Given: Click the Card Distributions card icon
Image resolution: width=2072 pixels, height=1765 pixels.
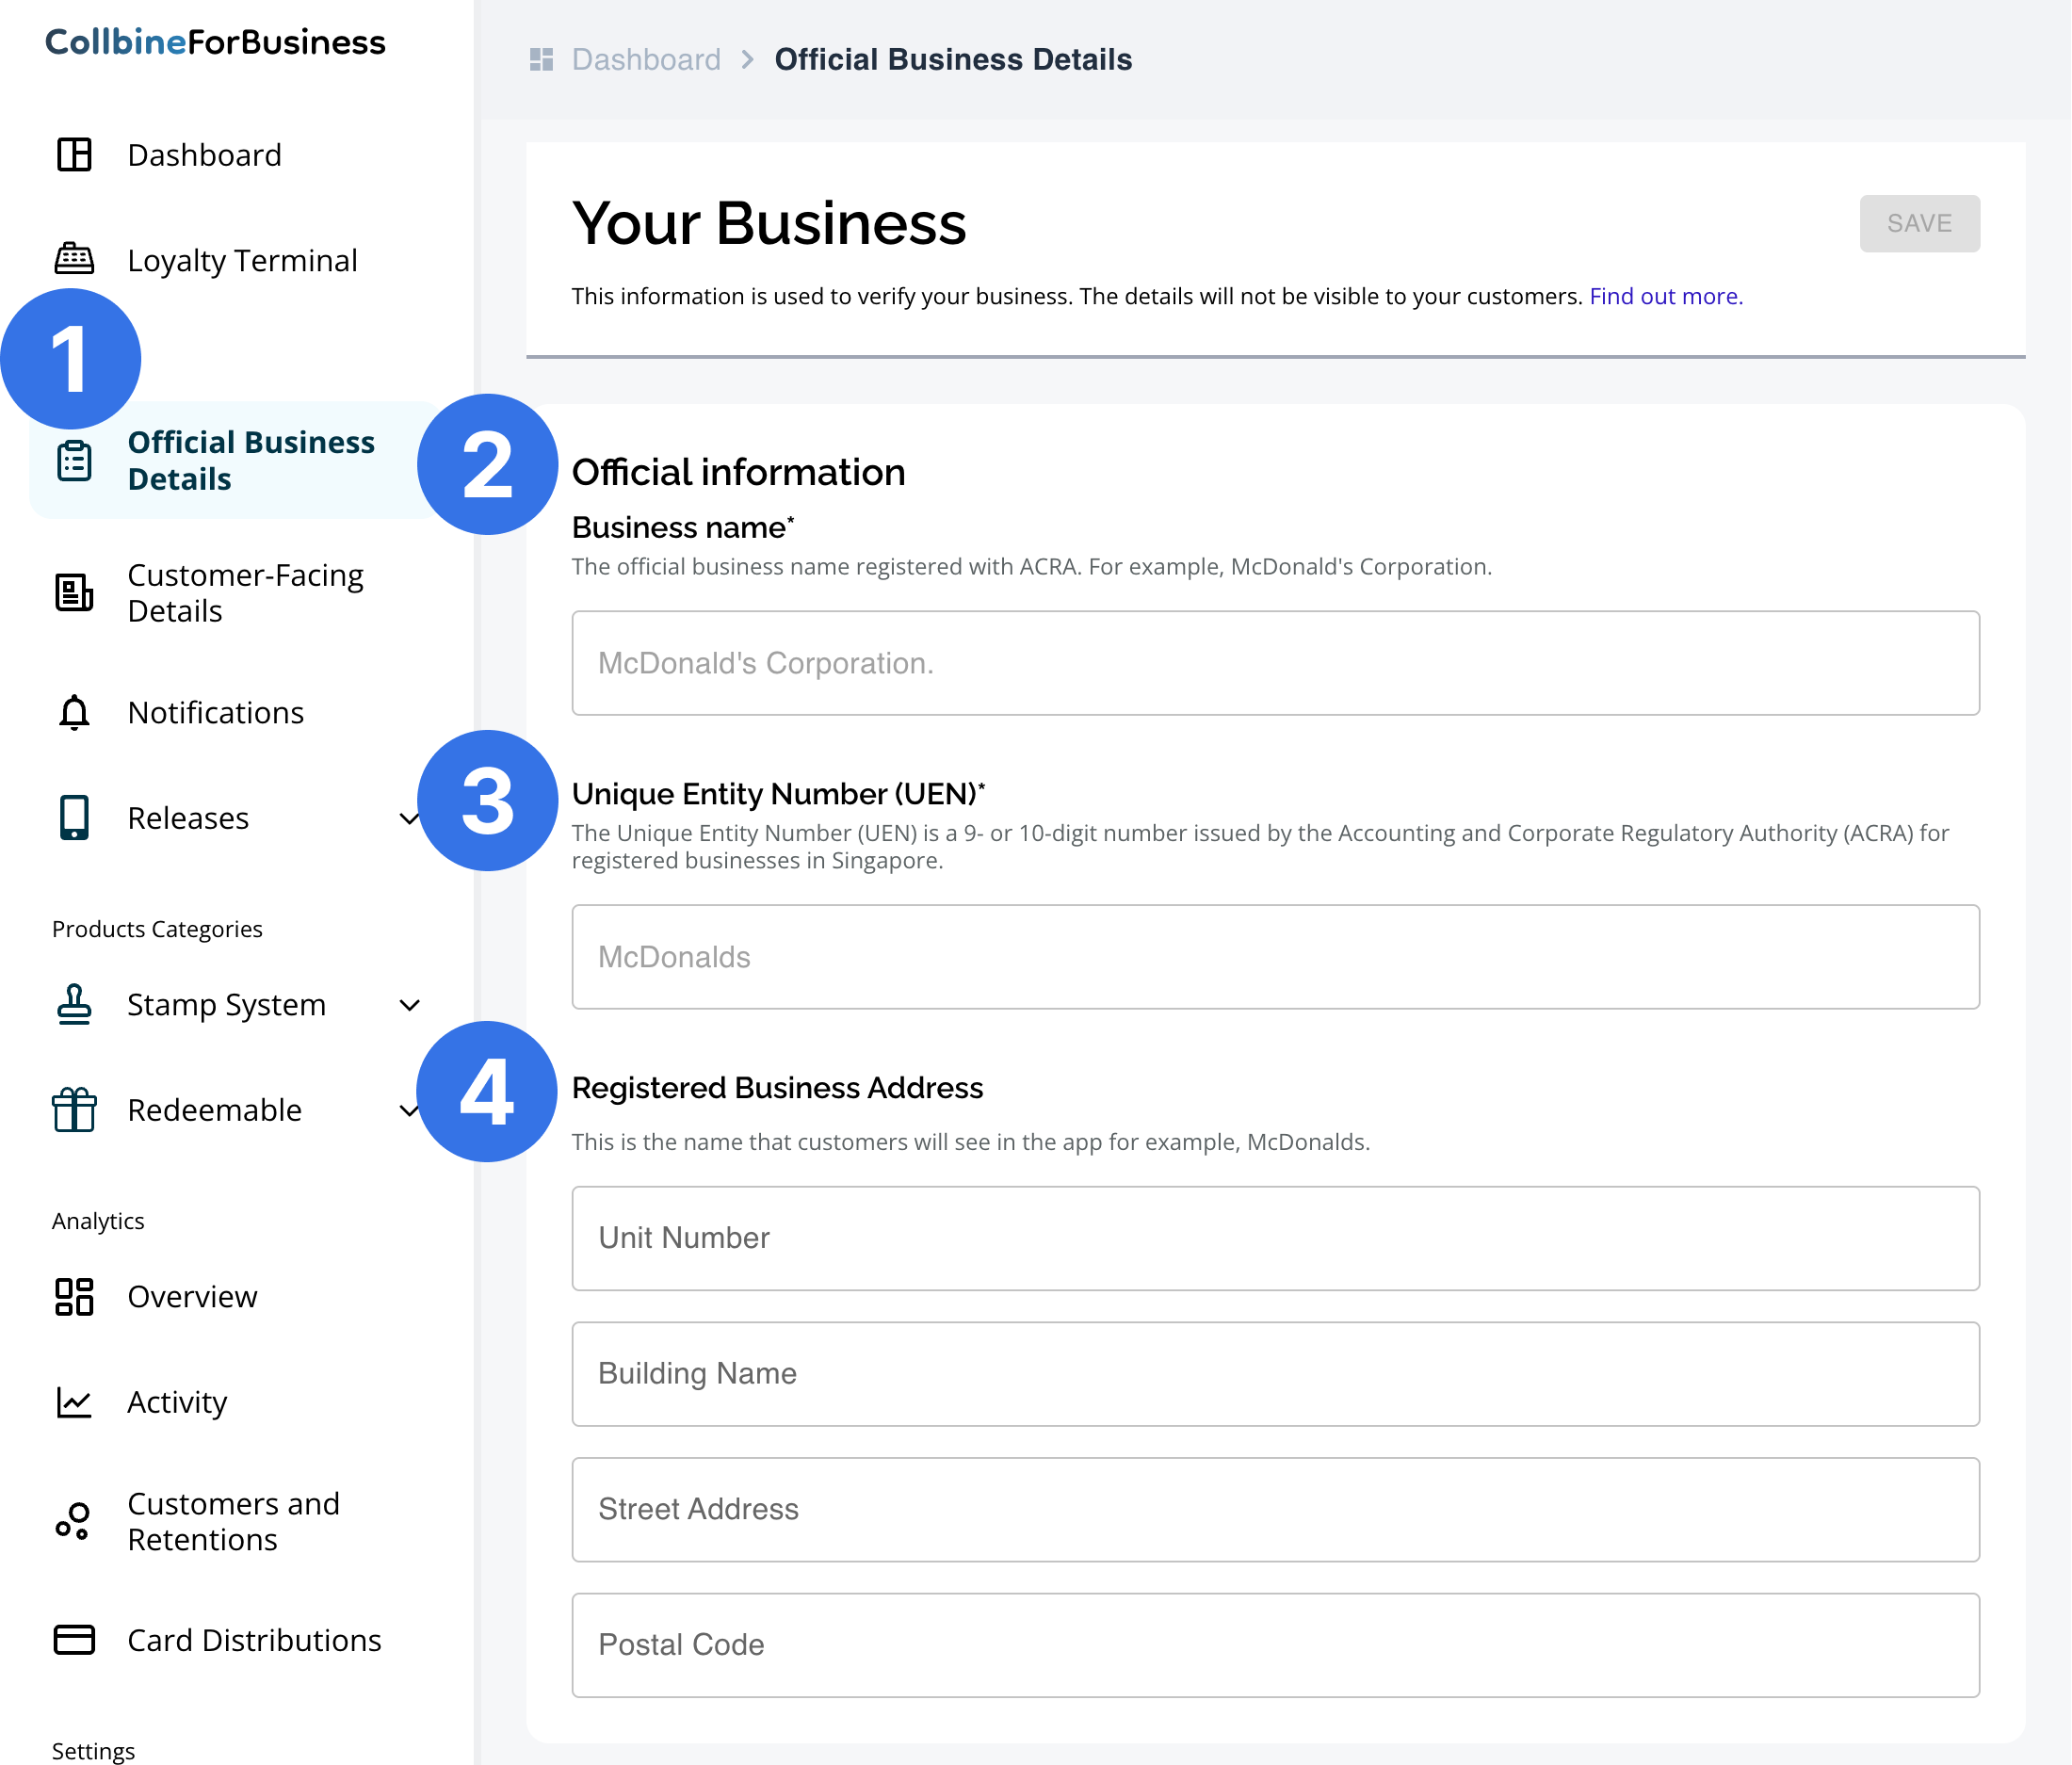Looking at the screenshot, I should tap(74, 1639).
